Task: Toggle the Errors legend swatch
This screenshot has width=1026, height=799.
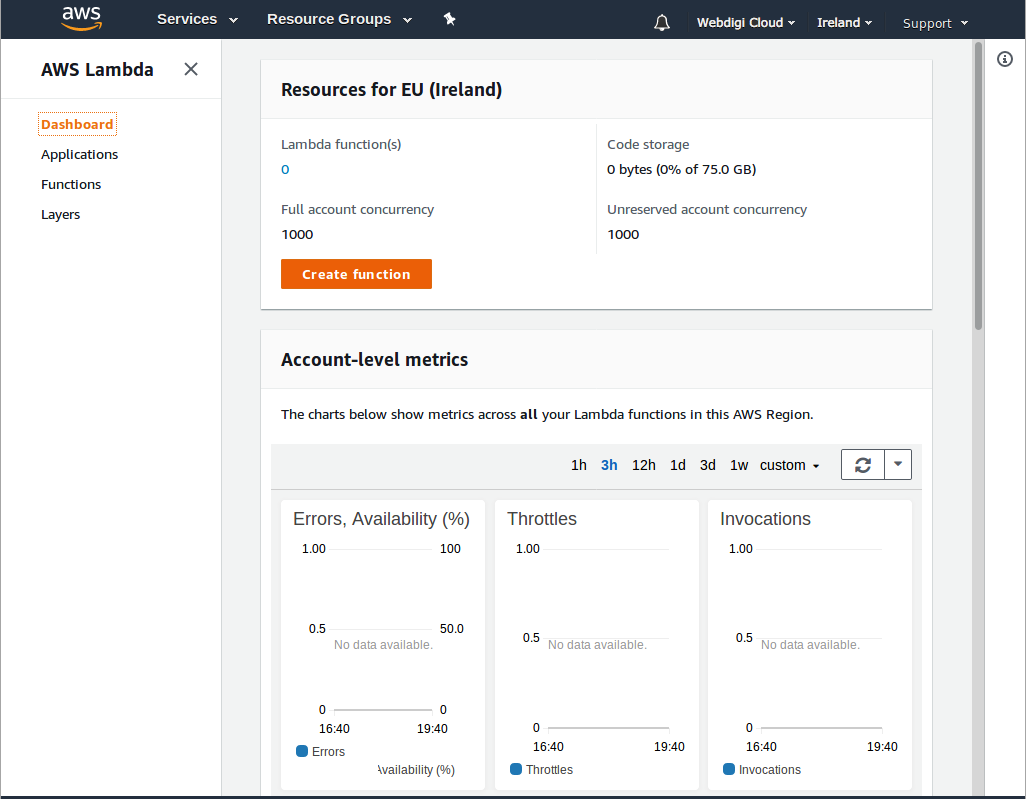Action: click(302, 751)
